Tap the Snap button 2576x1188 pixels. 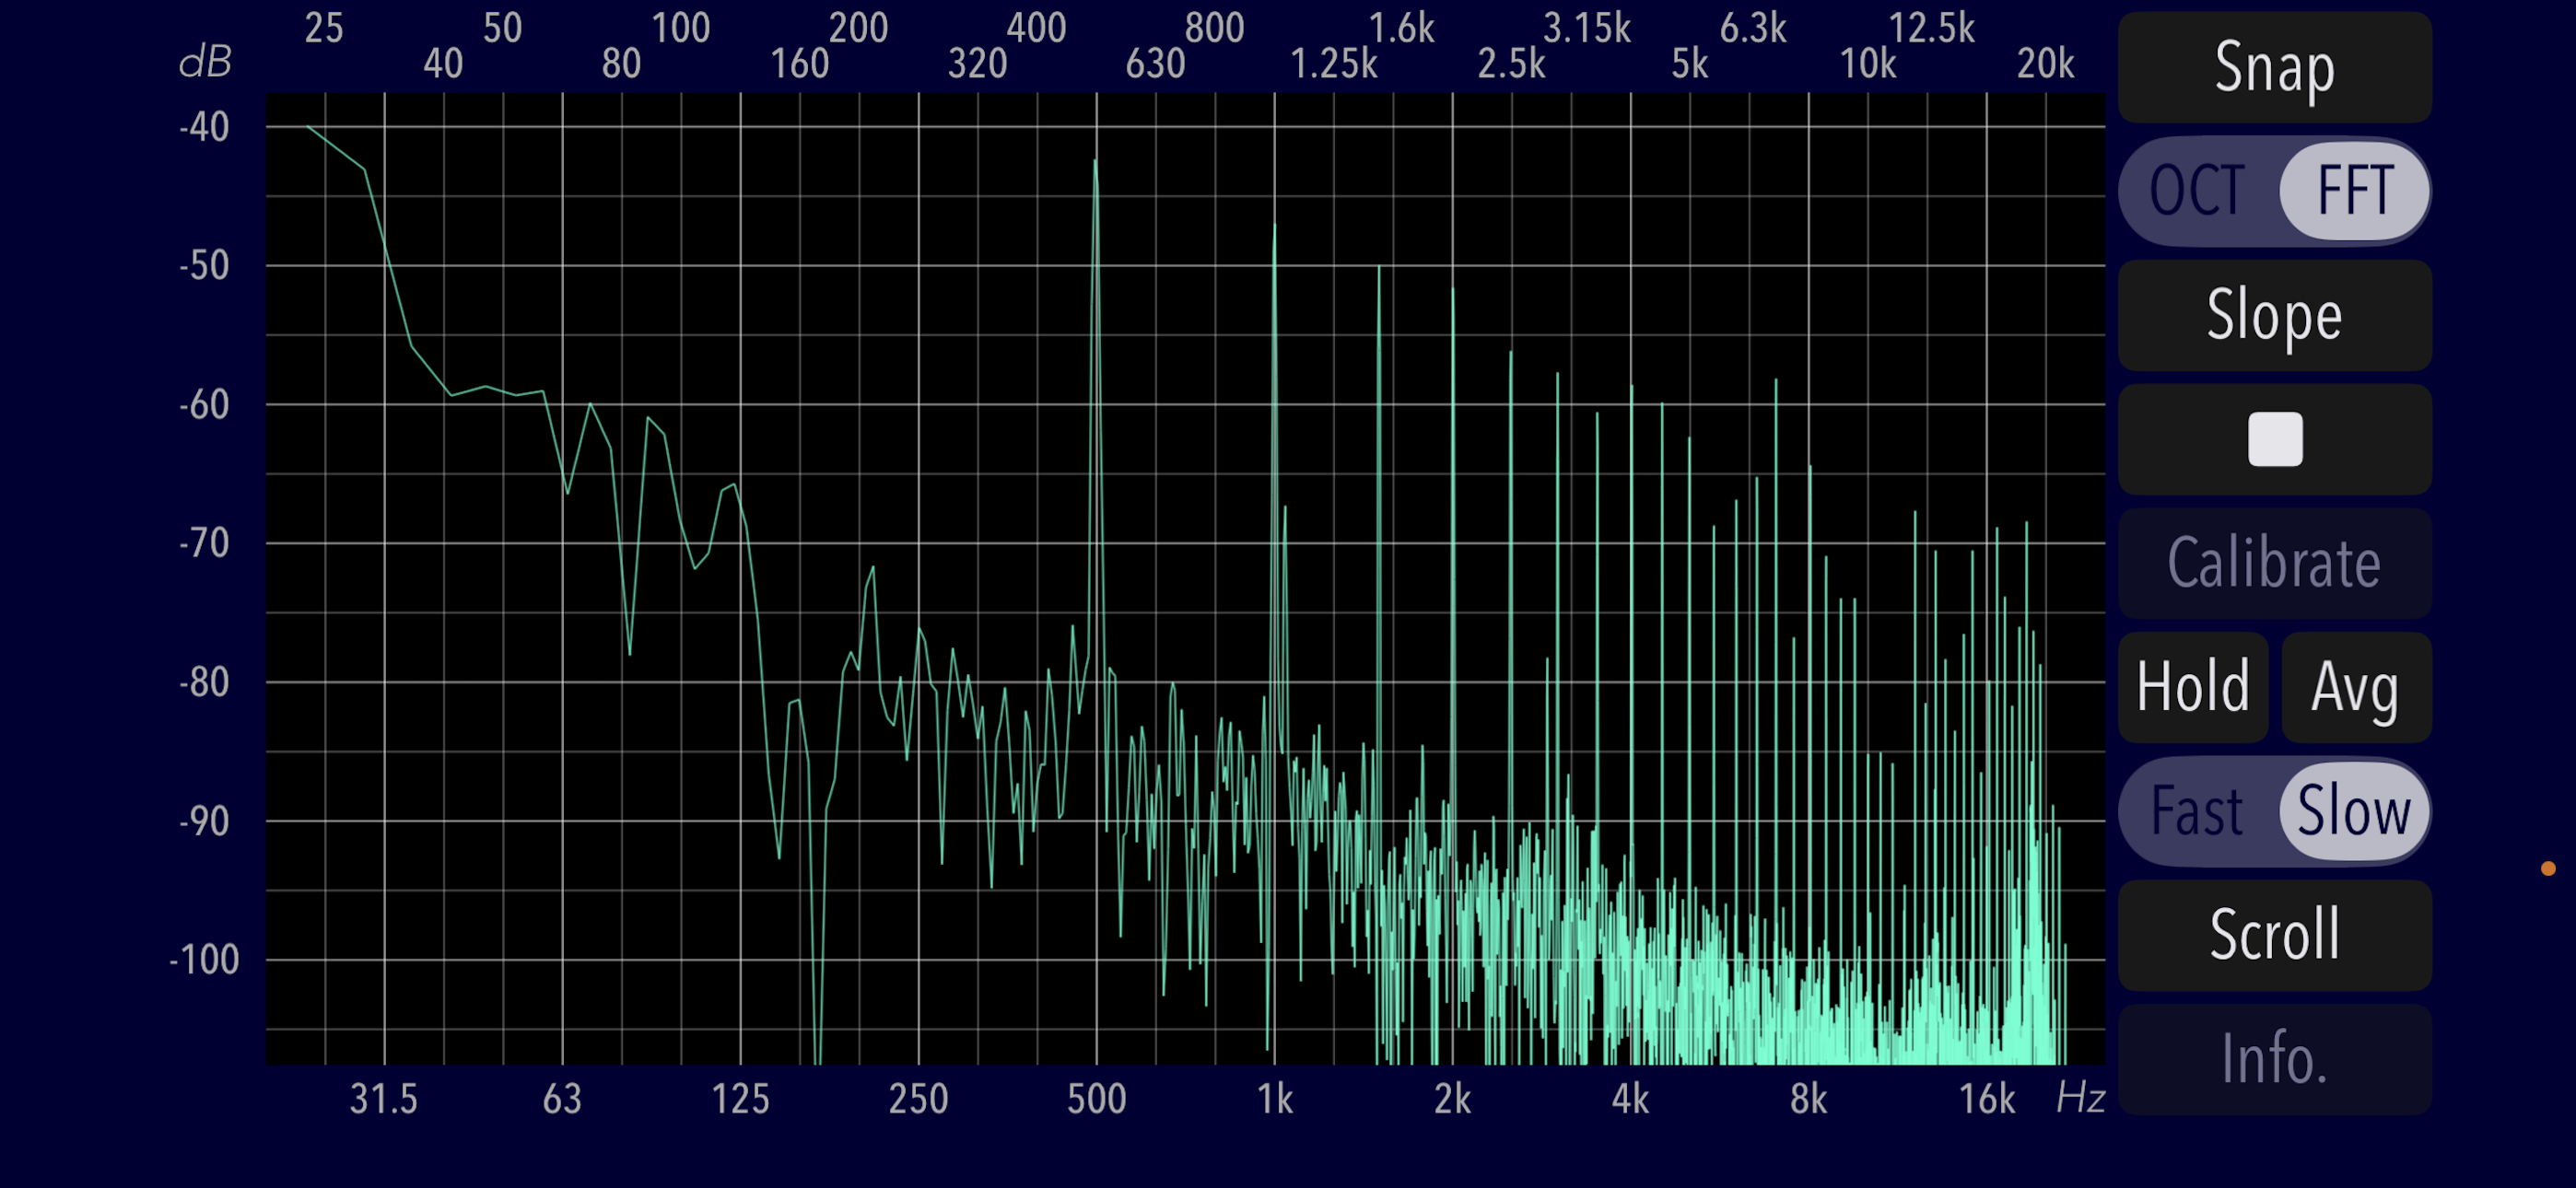point(2273,68)
